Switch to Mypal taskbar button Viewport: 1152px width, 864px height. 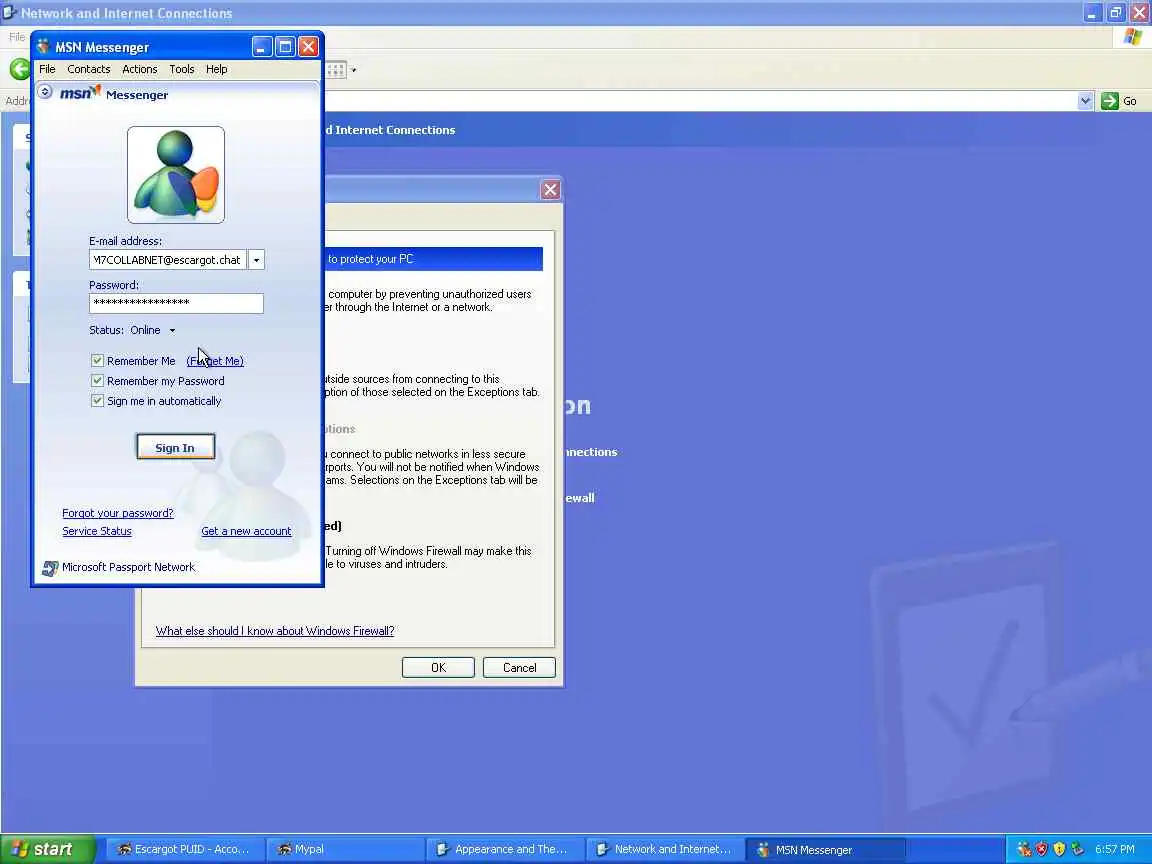[x=344, y=849]
